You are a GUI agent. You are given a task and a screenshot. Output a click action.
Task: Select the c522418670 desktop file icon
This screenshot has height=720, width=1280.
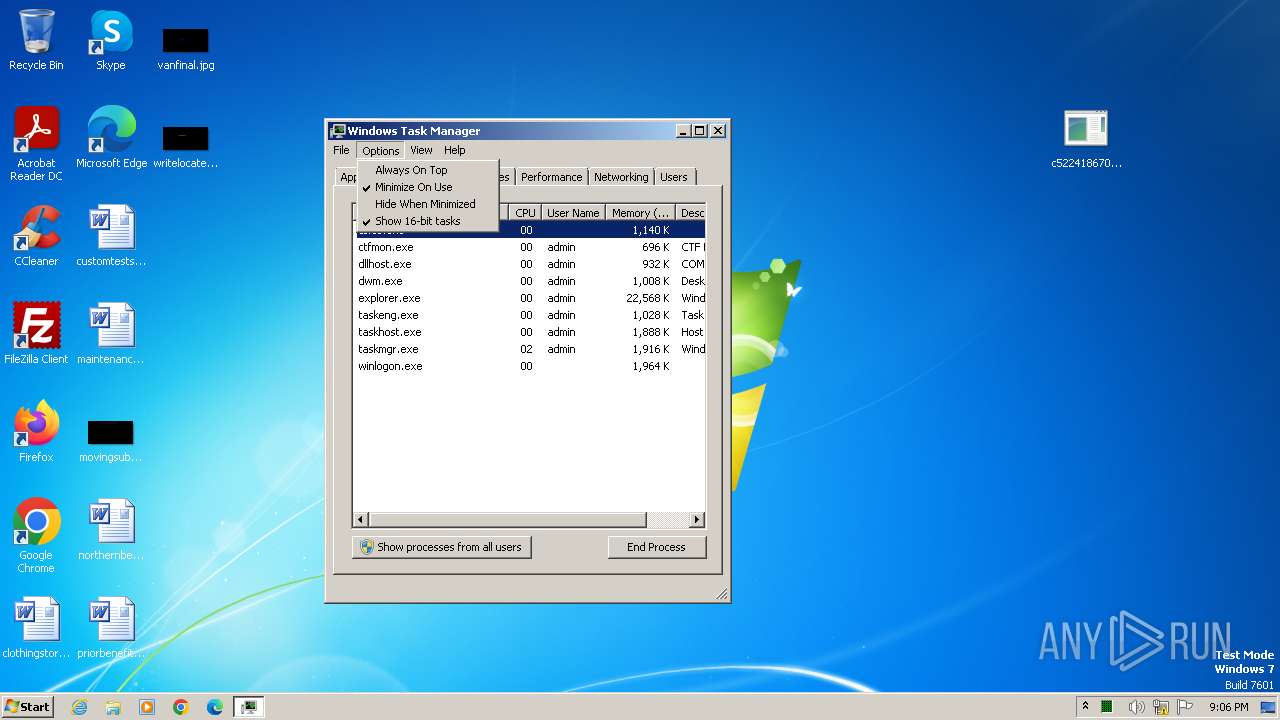(x=1086, y=138)
